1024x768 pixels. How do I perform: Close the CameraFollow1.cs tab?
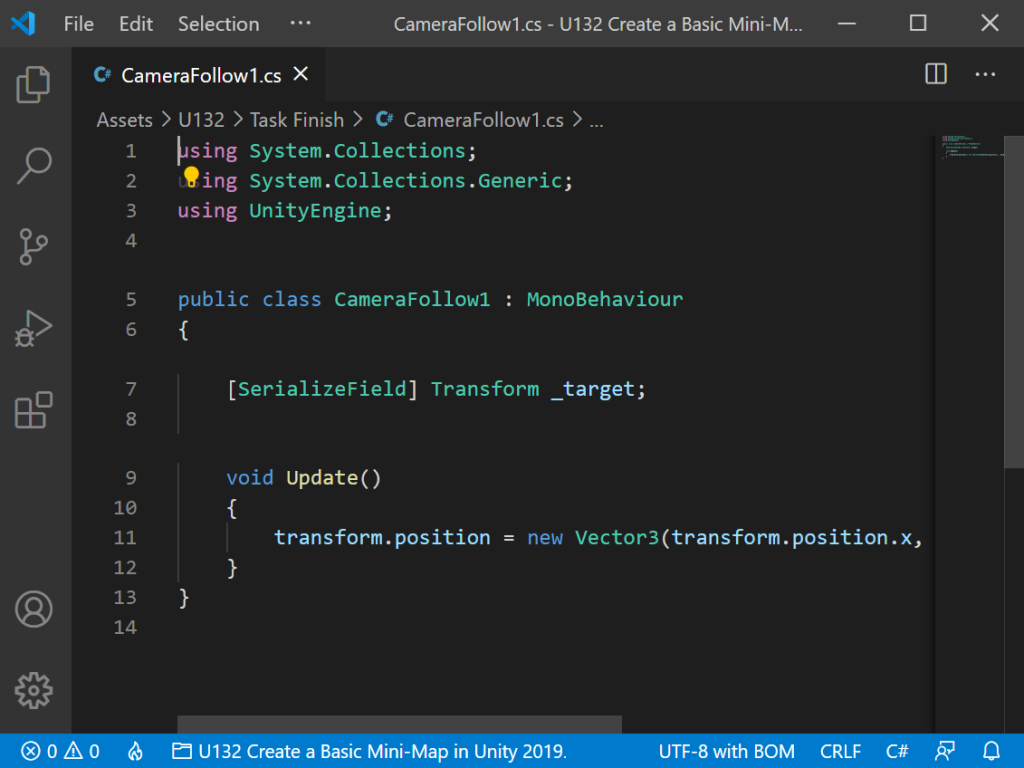(301, 74)
